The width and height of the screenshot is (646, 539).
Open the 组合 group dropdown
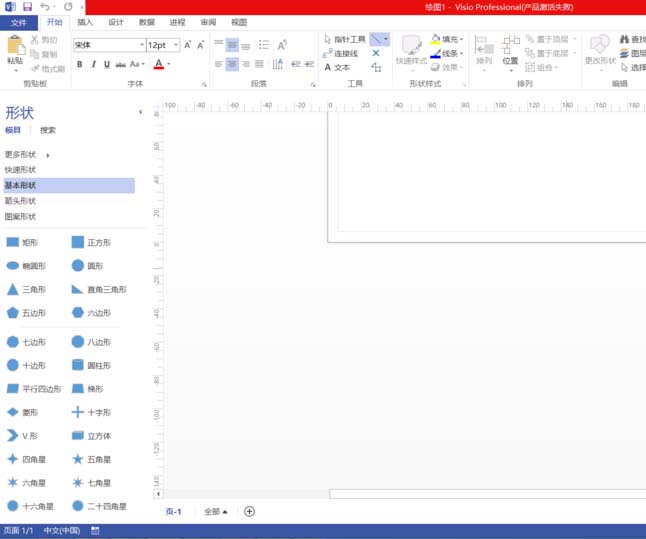542,67
